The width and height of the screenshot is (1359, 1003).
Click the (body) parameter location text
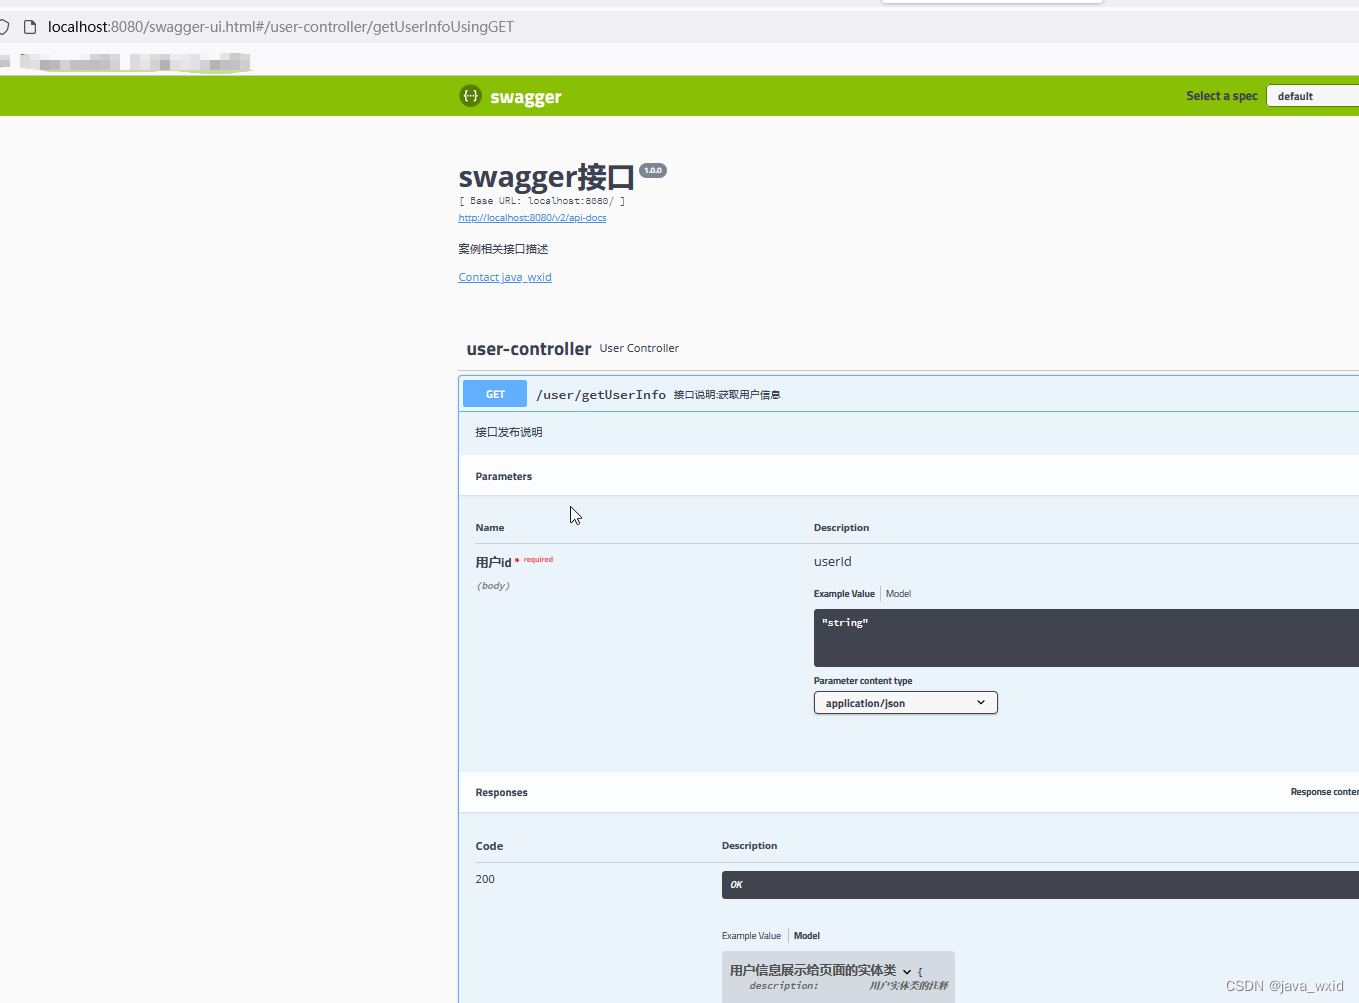click(x=493, y=586)
